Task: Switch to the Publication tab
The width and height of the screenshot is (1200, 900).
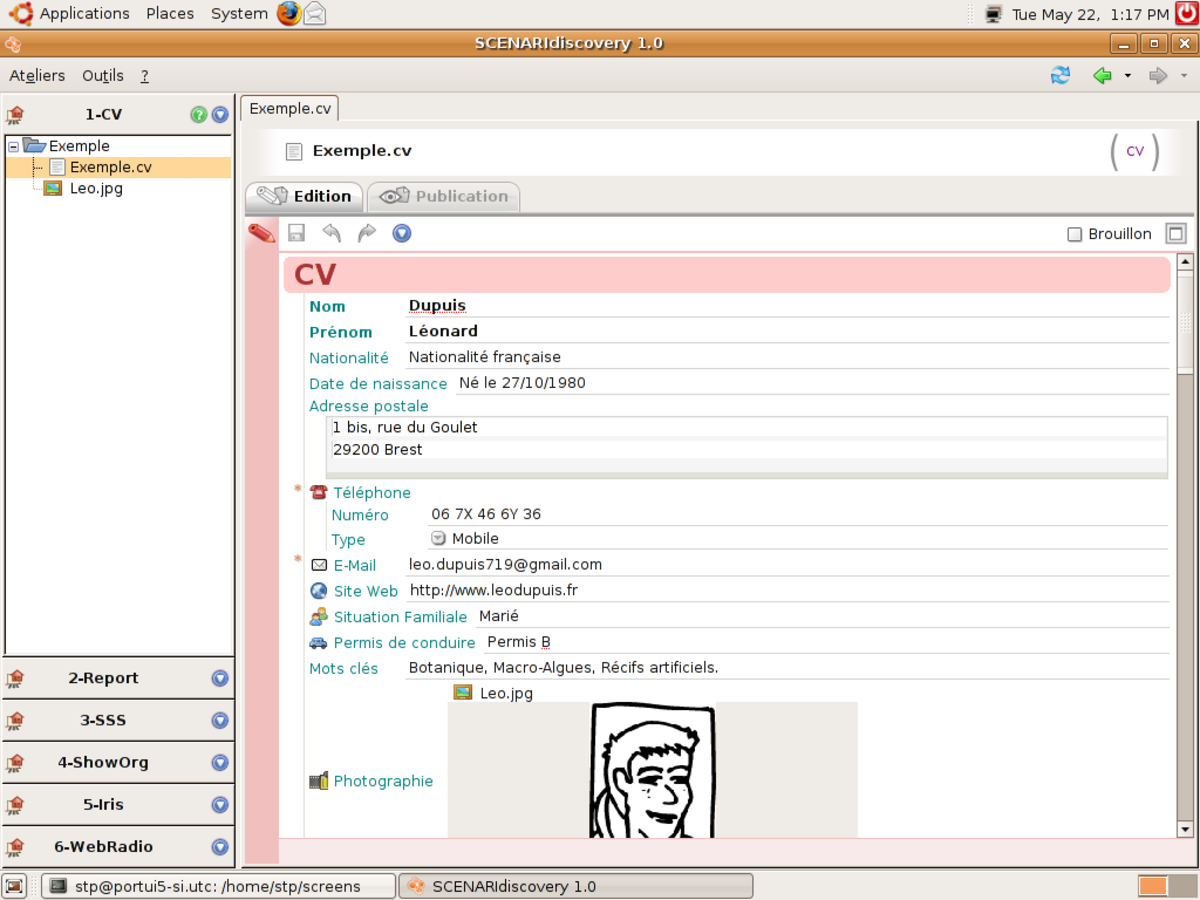Action: pos(444,196)
